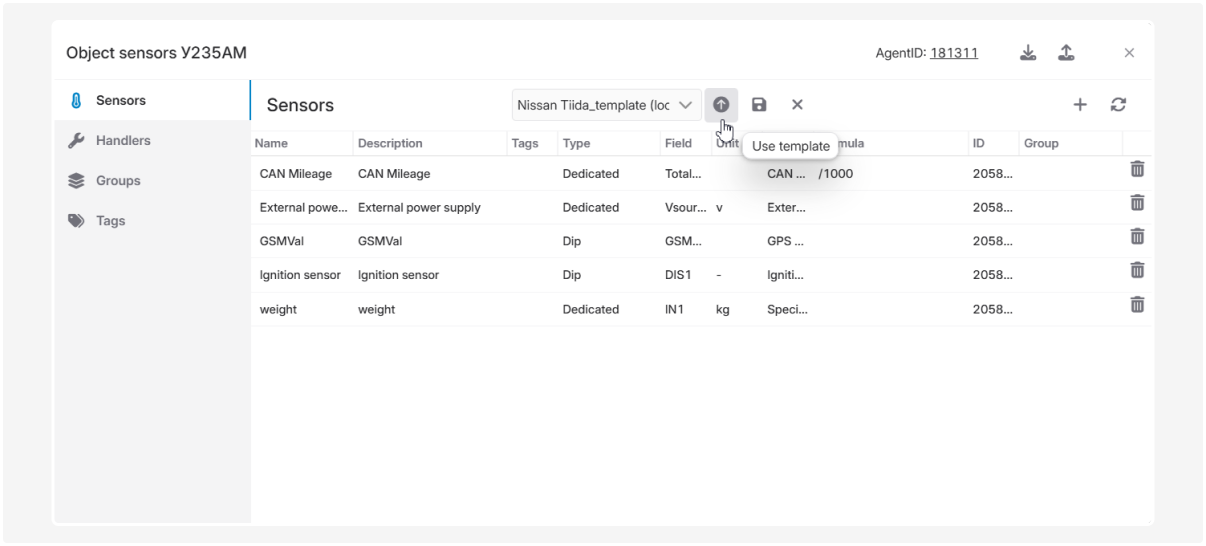Delete the weight sensor row
The height and width of the screenshot is (546, 1206).
point(1137,305)
